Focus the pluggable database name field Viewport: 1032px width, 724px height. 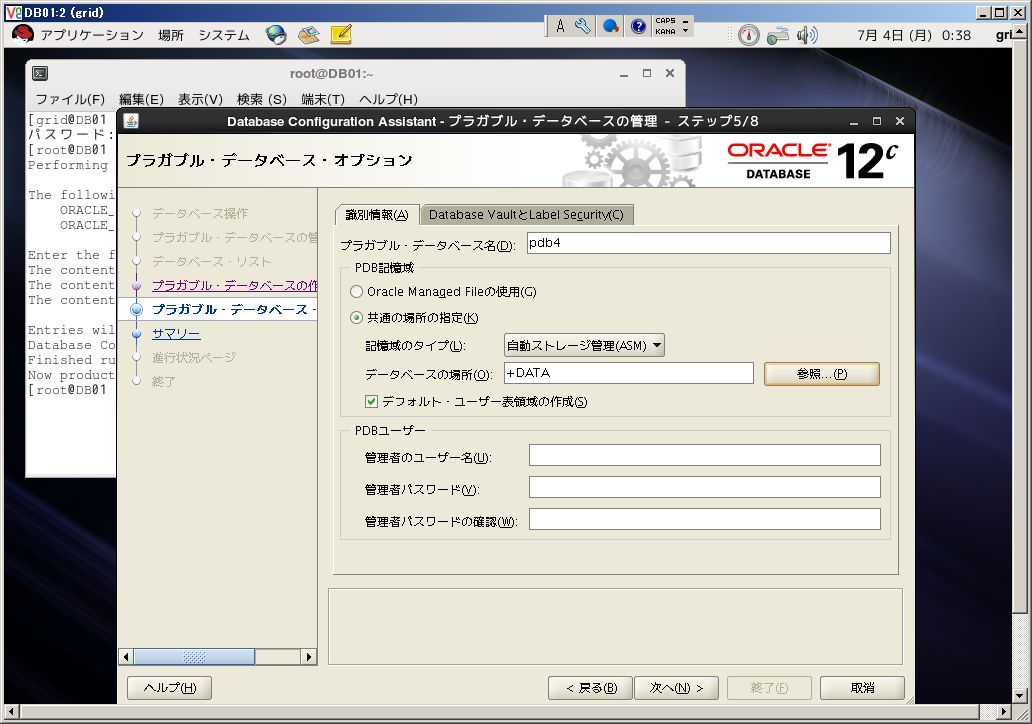coord(708,243)
